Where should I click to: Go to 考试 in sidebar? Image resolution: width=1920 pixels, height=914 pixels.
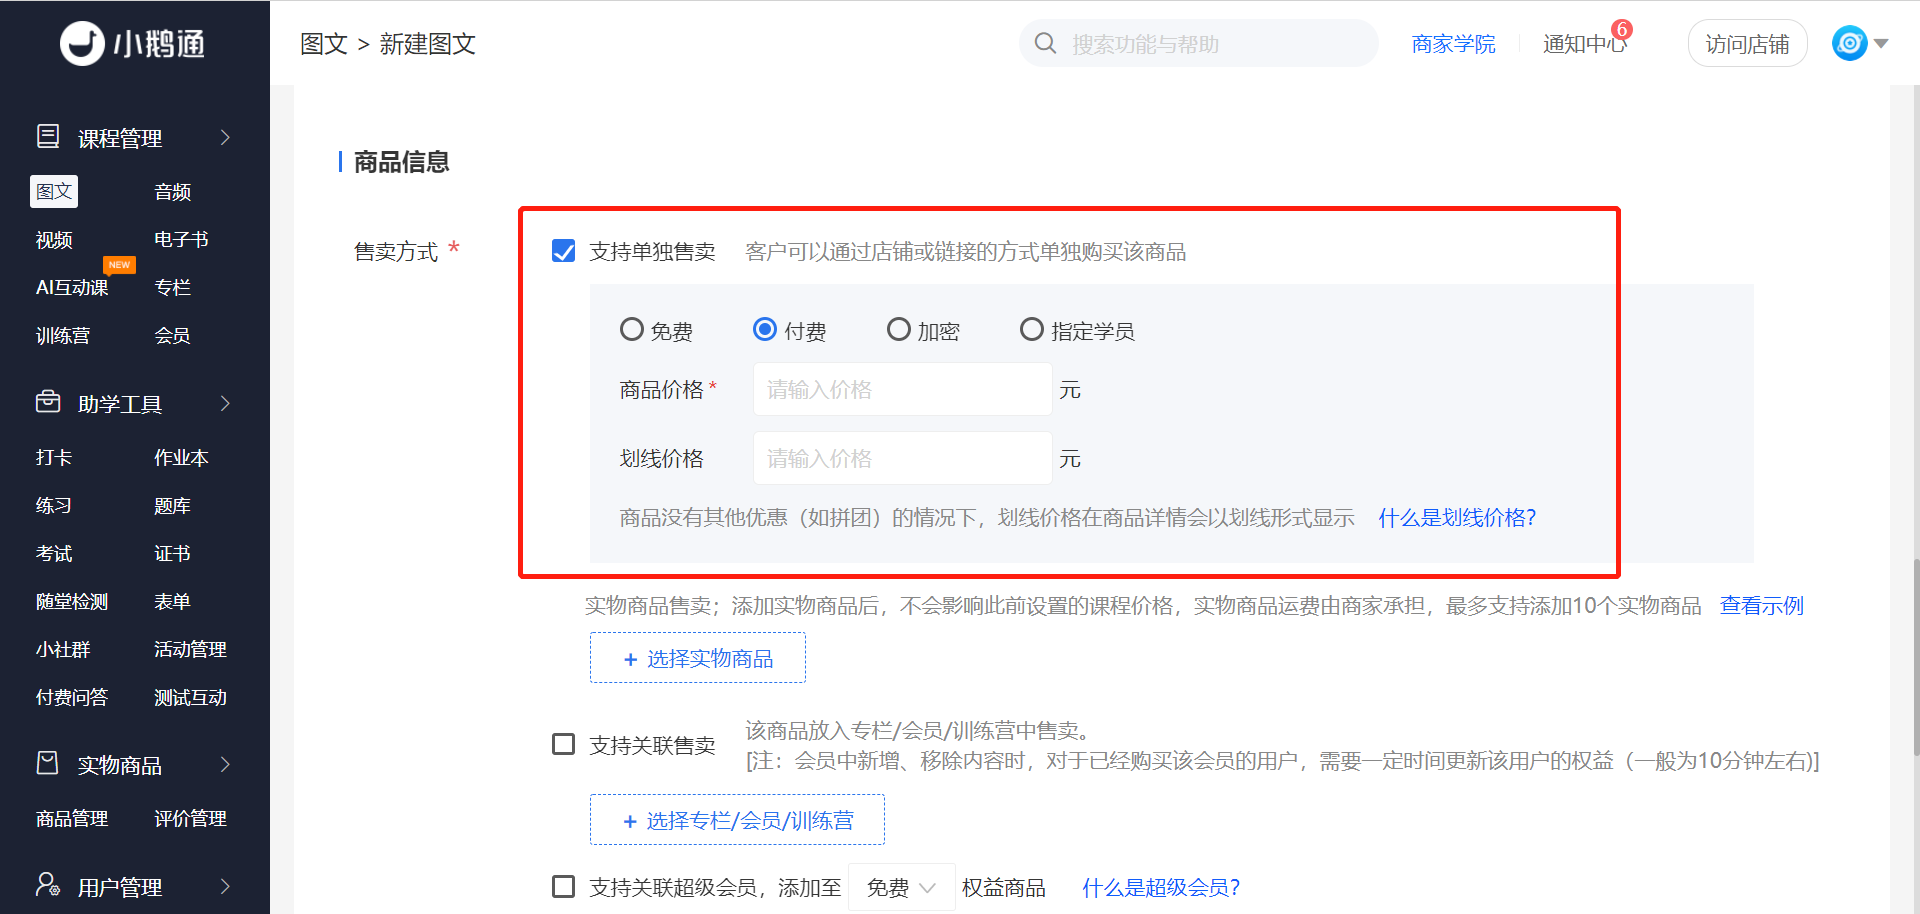click(x=54, y=553)
